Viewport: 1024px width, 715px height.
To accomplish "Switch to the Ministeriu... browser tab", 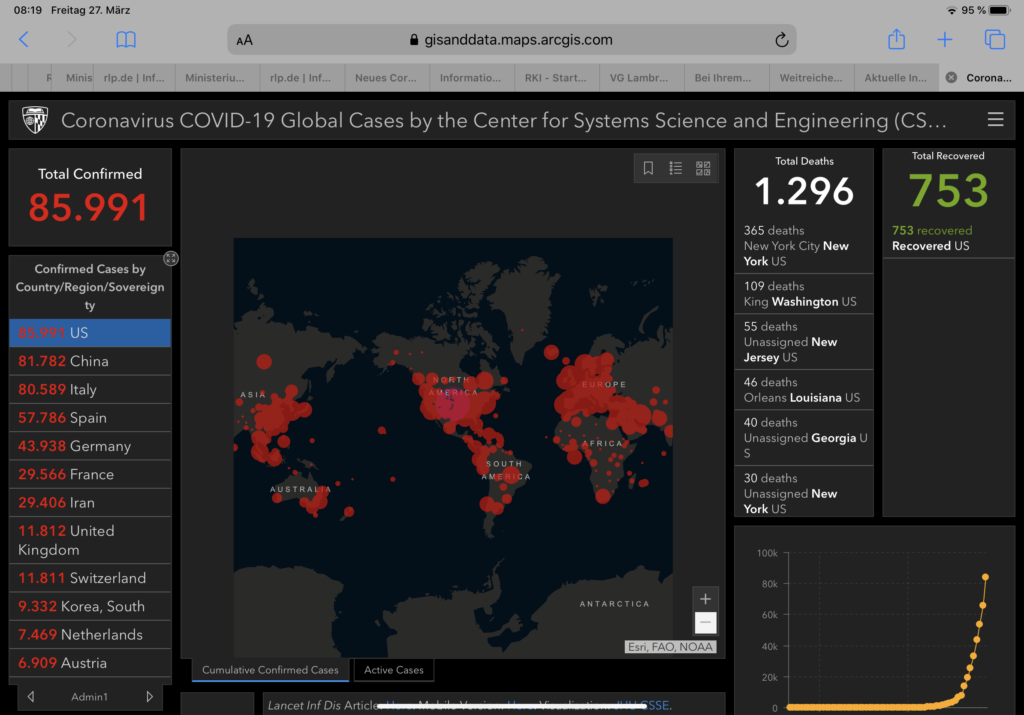I will coord(215,78).
